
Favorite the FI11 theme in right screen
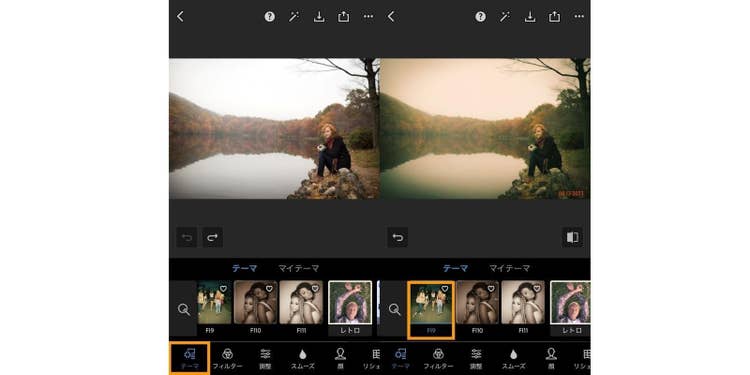(x=537, y=288)
